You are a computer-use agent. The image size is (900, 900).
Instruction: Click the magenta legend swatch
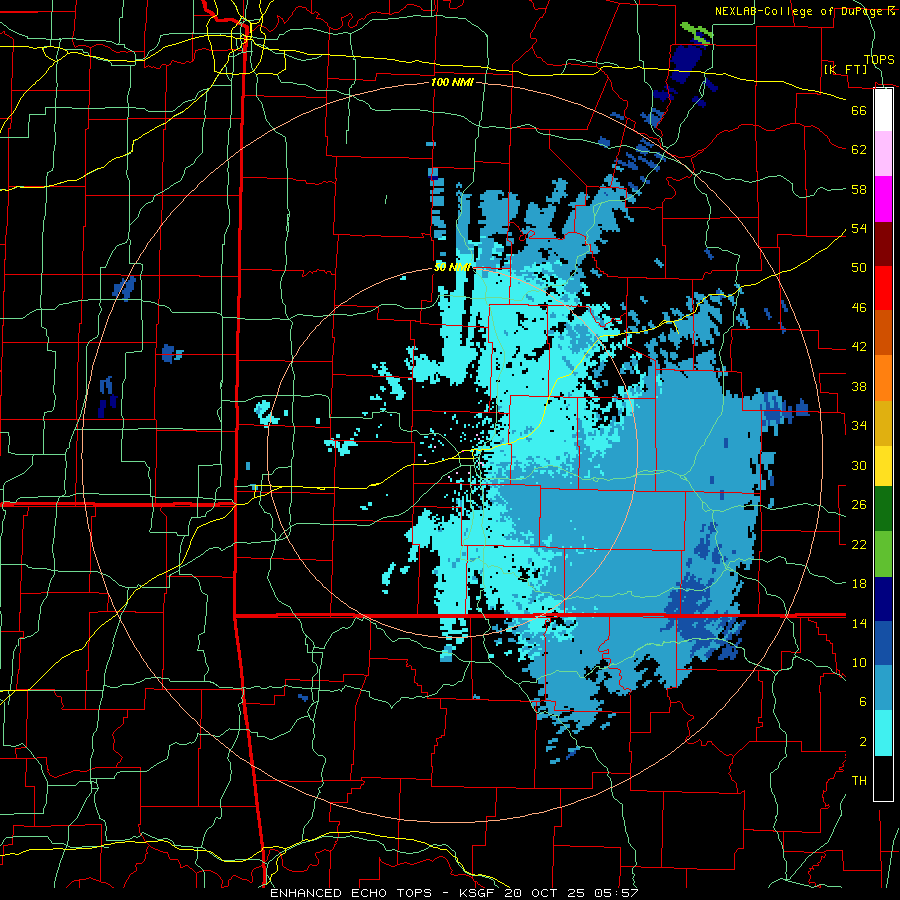[883, 199]
